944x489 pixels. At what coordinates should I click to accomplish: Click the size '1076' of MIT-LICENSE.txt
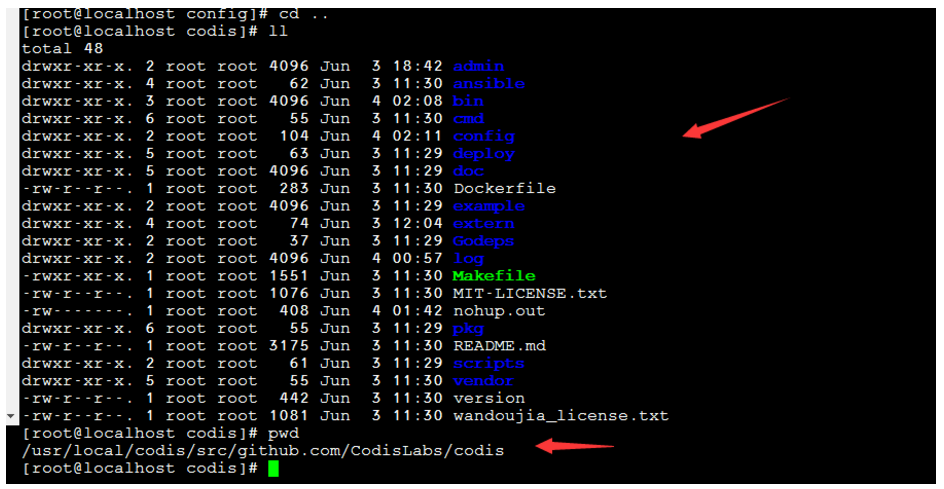point(288,293)
